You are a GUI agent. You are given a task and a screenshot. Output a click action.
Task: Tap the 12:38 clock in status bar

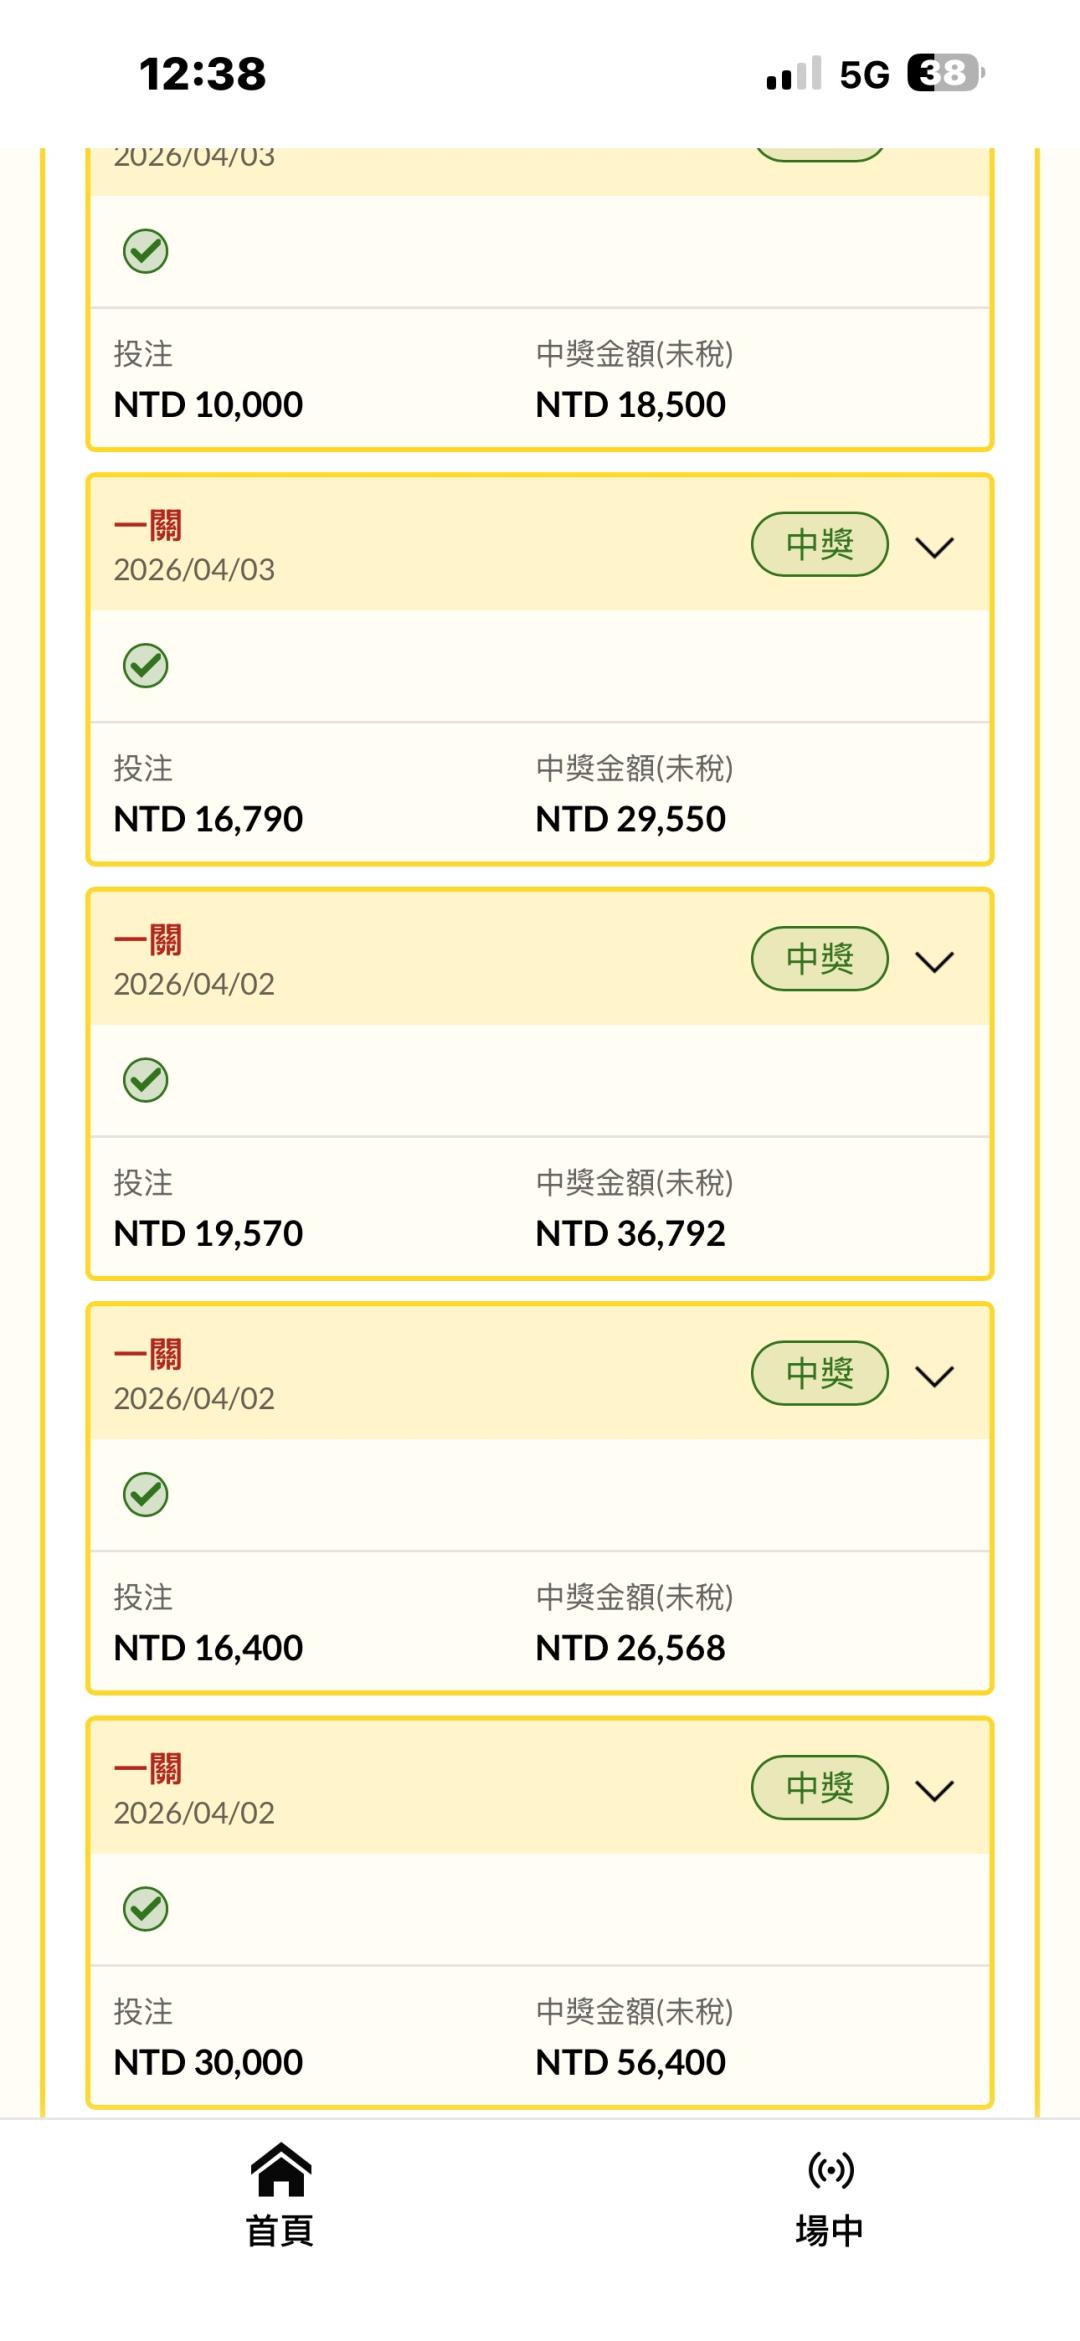[x=203, y=74]
